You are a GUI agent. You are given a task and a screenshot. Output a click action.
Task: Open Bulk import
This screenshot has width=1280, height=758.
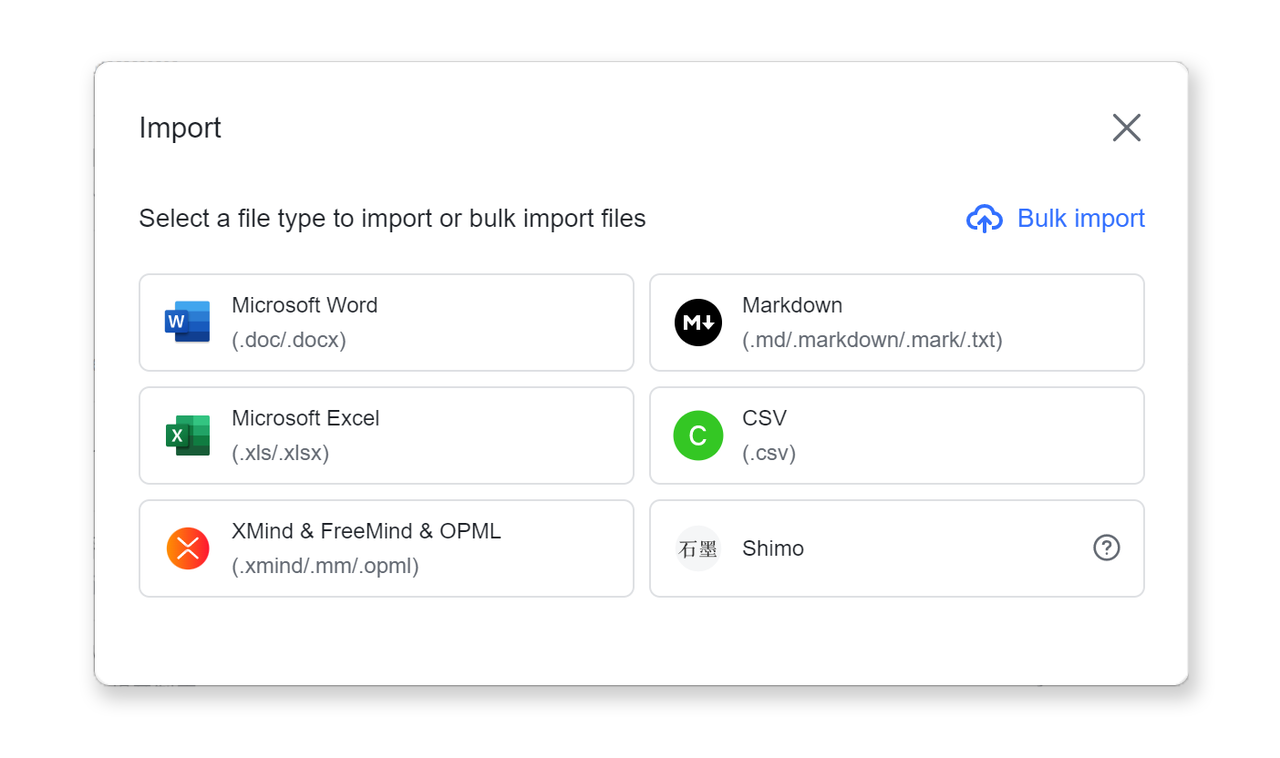1080,218
